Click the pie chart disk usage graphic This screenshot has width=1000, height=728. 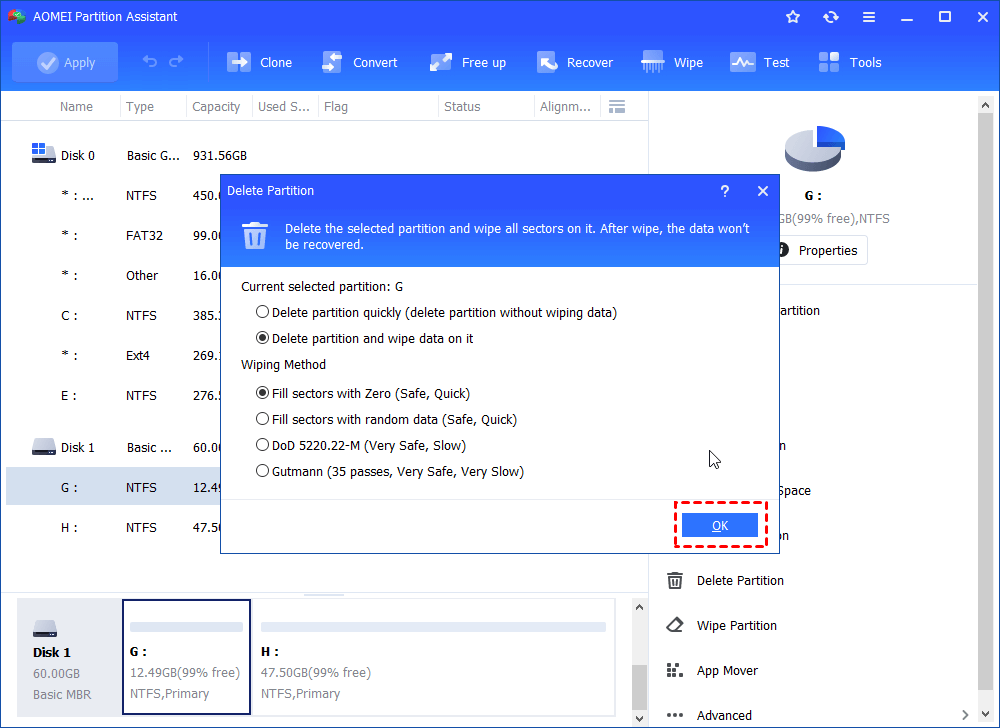pyautogui.click(x=814, y=149)
